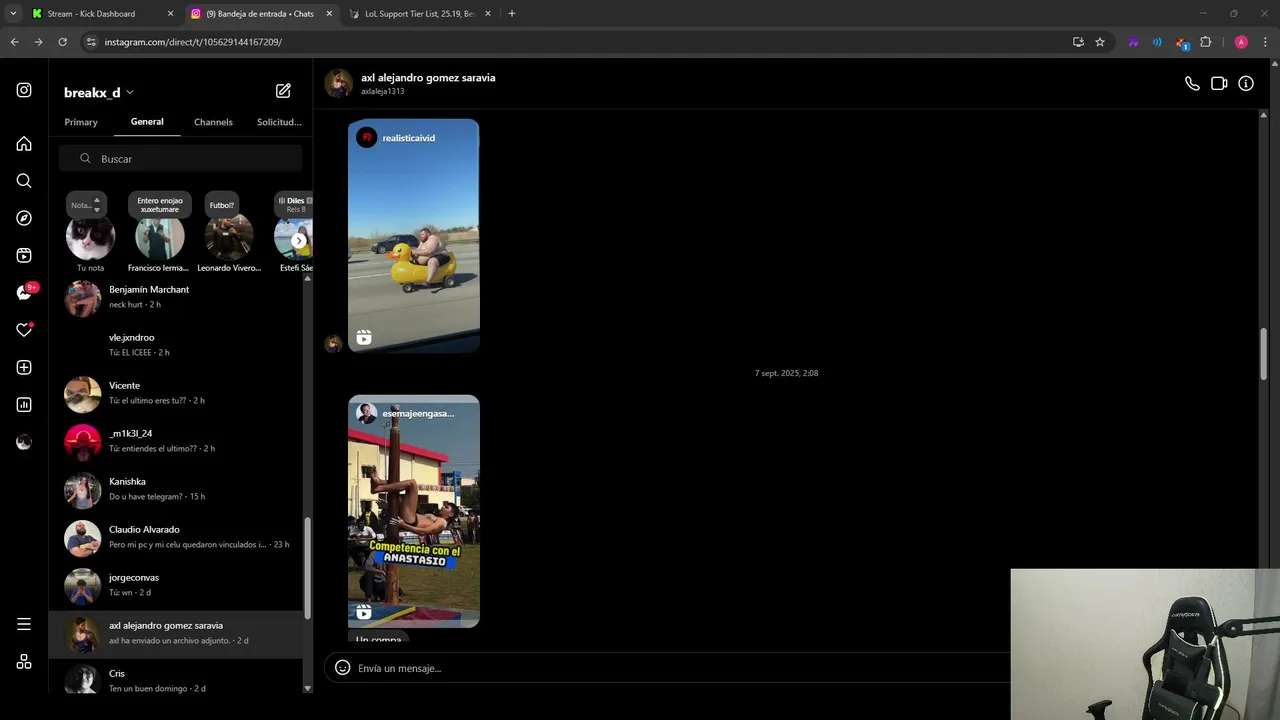Click the Buscar search field
1280x720 pixels.
tap(180, 159)
